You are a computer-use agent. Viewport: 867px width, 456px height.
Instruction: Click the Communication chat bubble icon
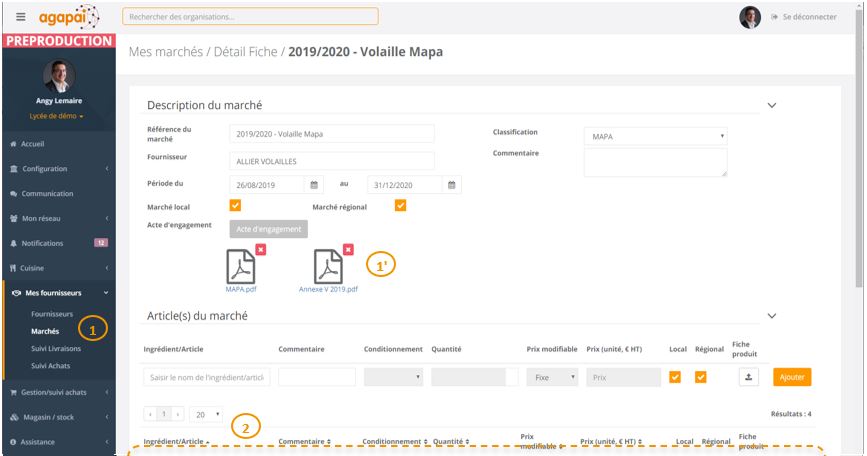click(x=13, y=193)
